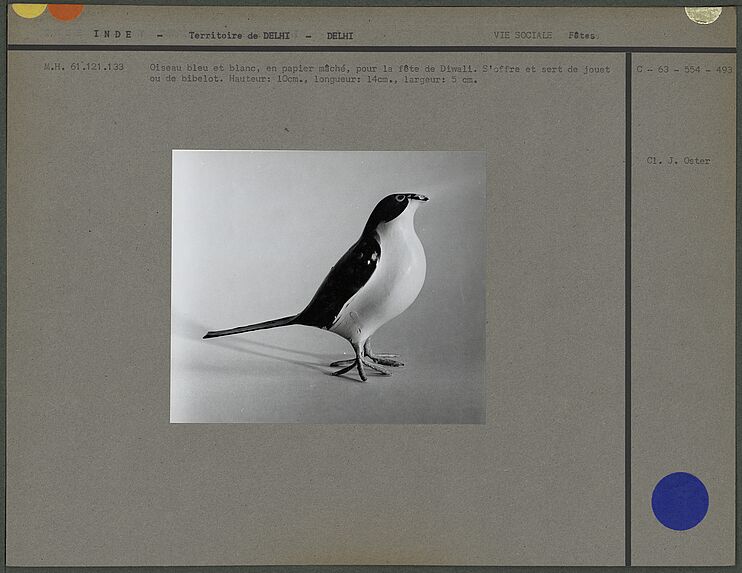Click the yellow dot sticker

[x=29, y=10]
